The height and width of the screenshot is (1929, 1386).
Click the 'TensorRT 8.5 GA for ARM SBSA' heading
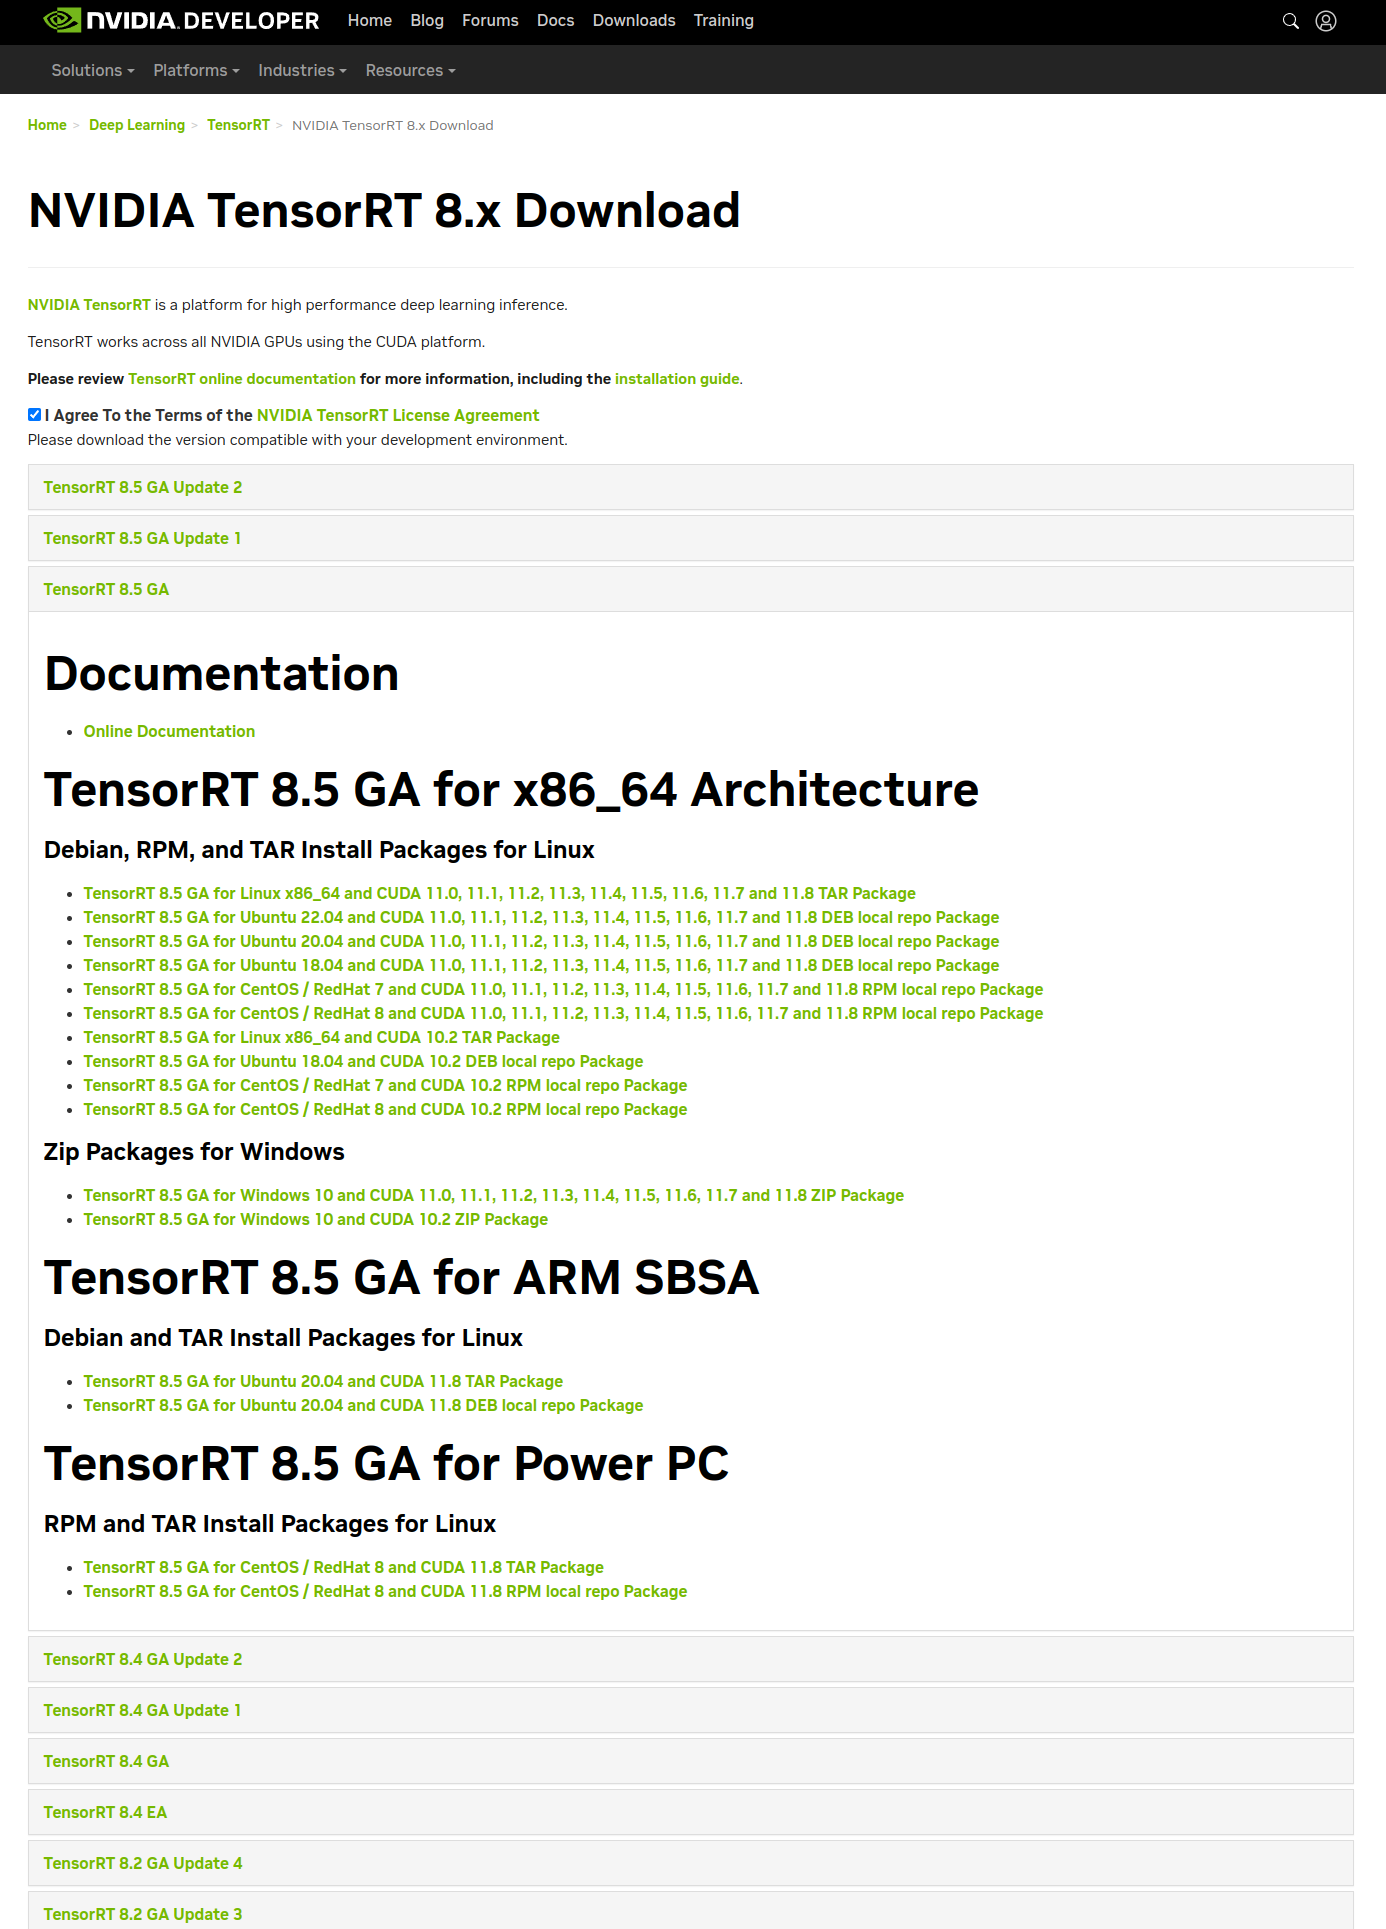click(x=402, y=1278)
